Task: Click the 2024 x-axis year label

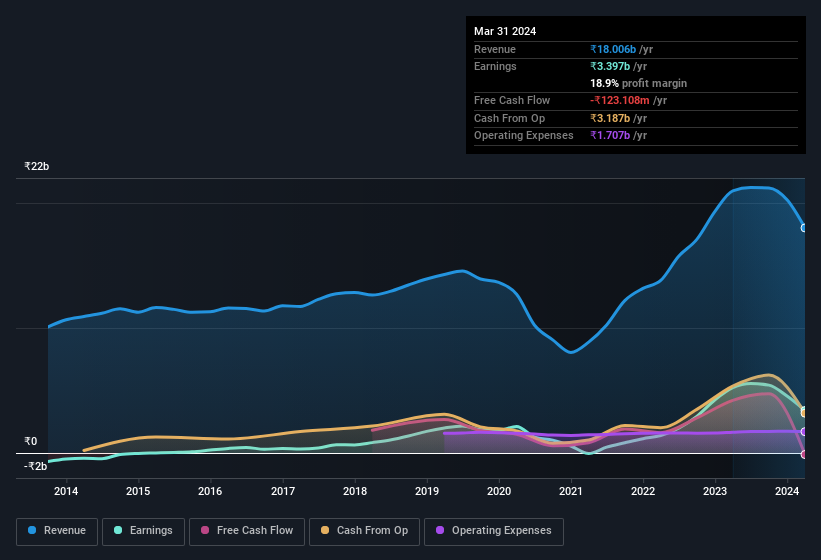Action: click(x=787, y=491)
